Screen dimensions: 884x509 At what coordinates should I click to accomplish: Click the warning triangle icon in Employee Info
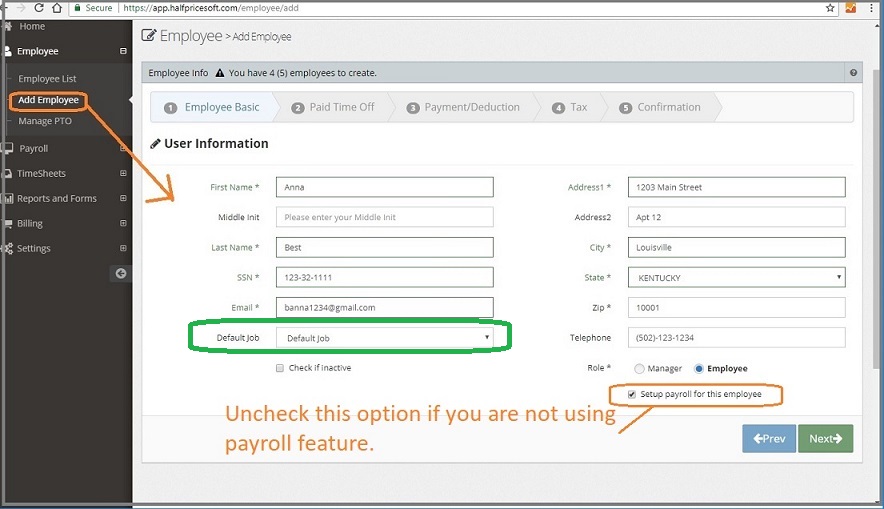pos(220,73)
